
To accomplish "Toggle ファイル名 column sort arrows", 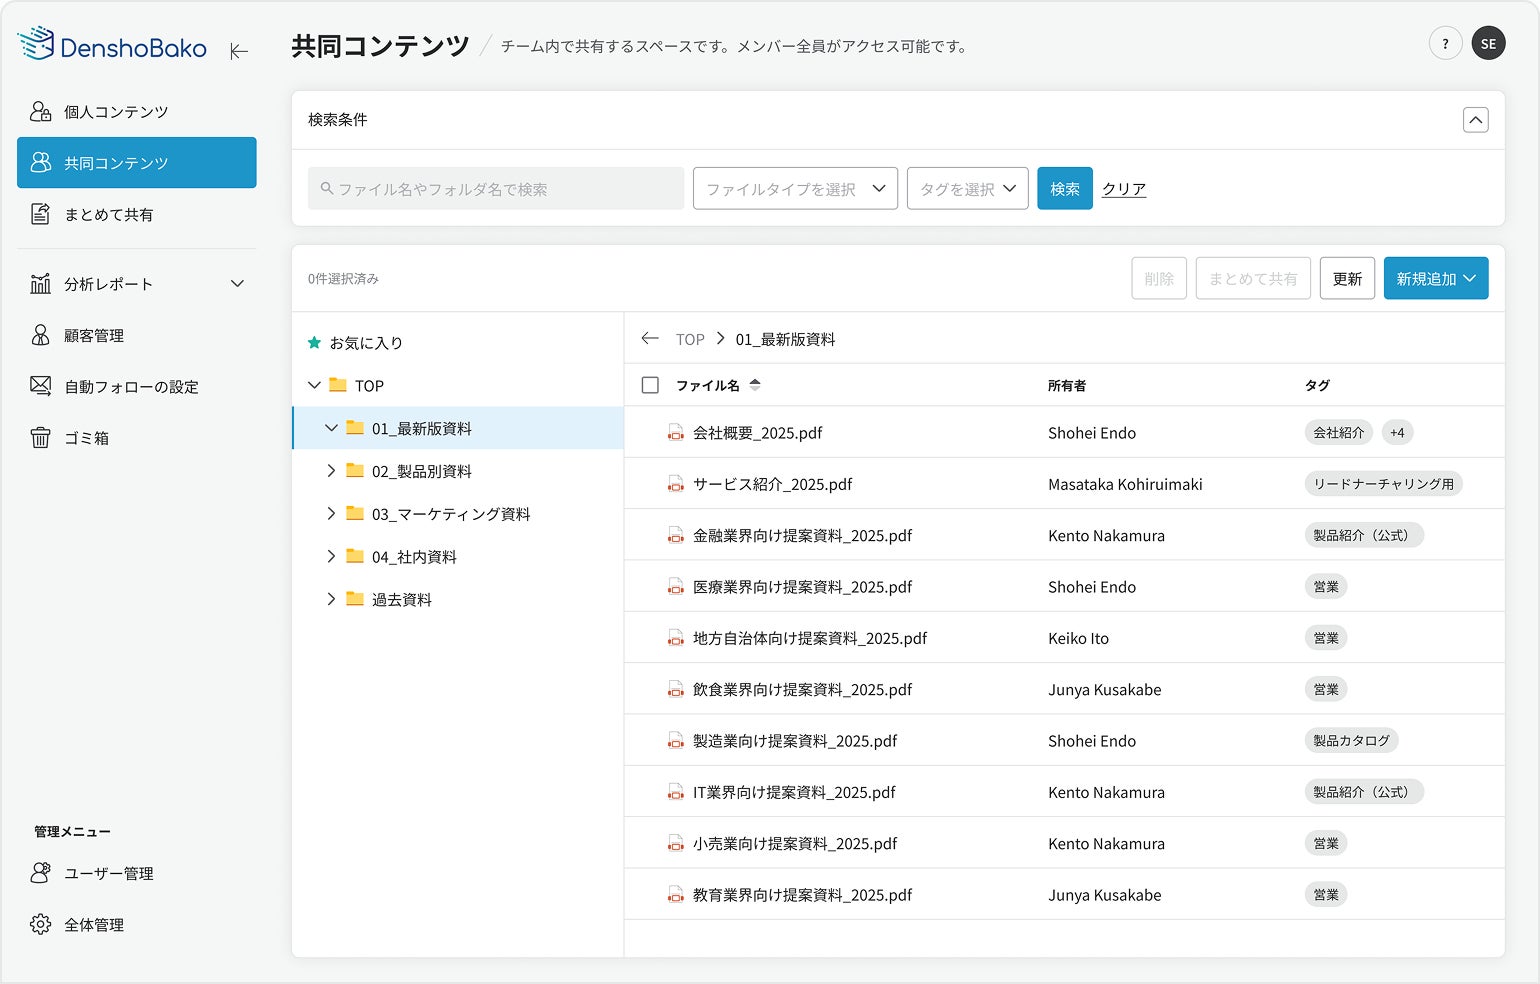I will click(755, 385).
